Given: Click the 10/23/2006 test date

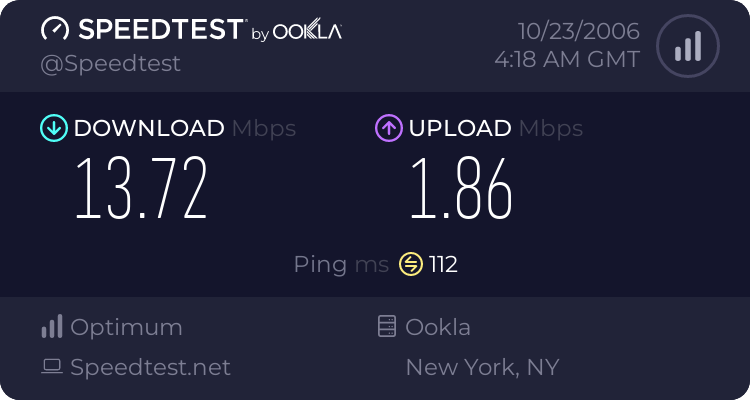Looking at the screenshot, I should [x=580, y=31].
